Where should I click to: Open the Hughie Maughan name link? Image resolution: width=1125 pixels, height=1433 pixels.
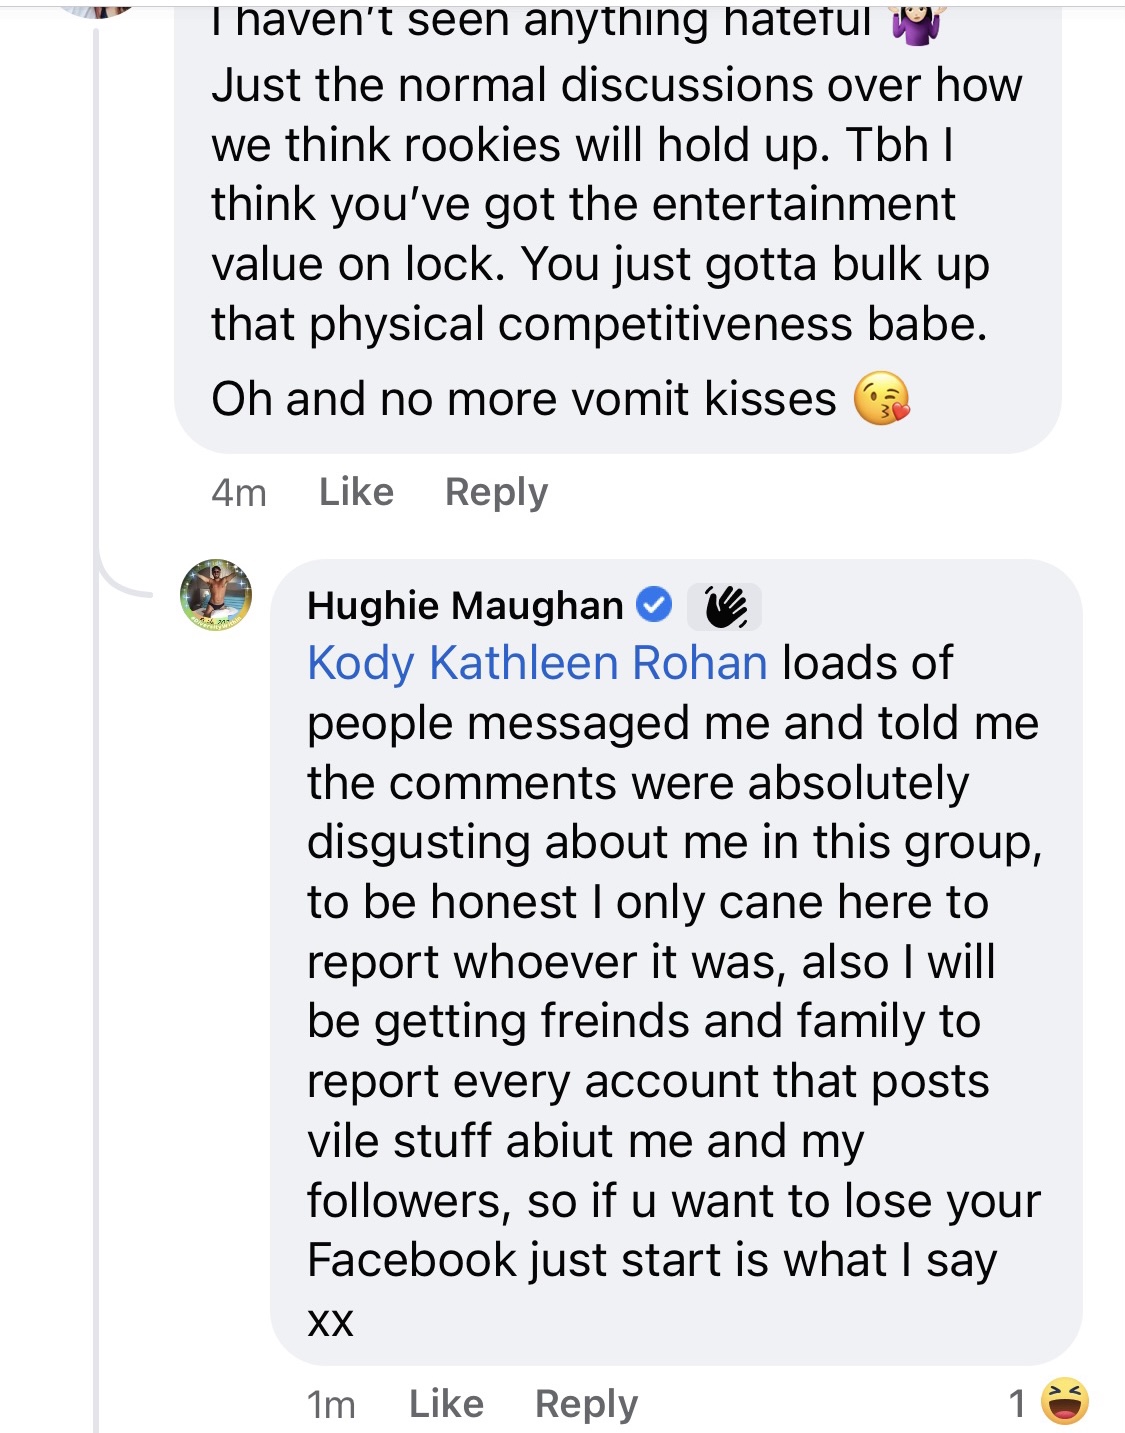coord(465,606)
